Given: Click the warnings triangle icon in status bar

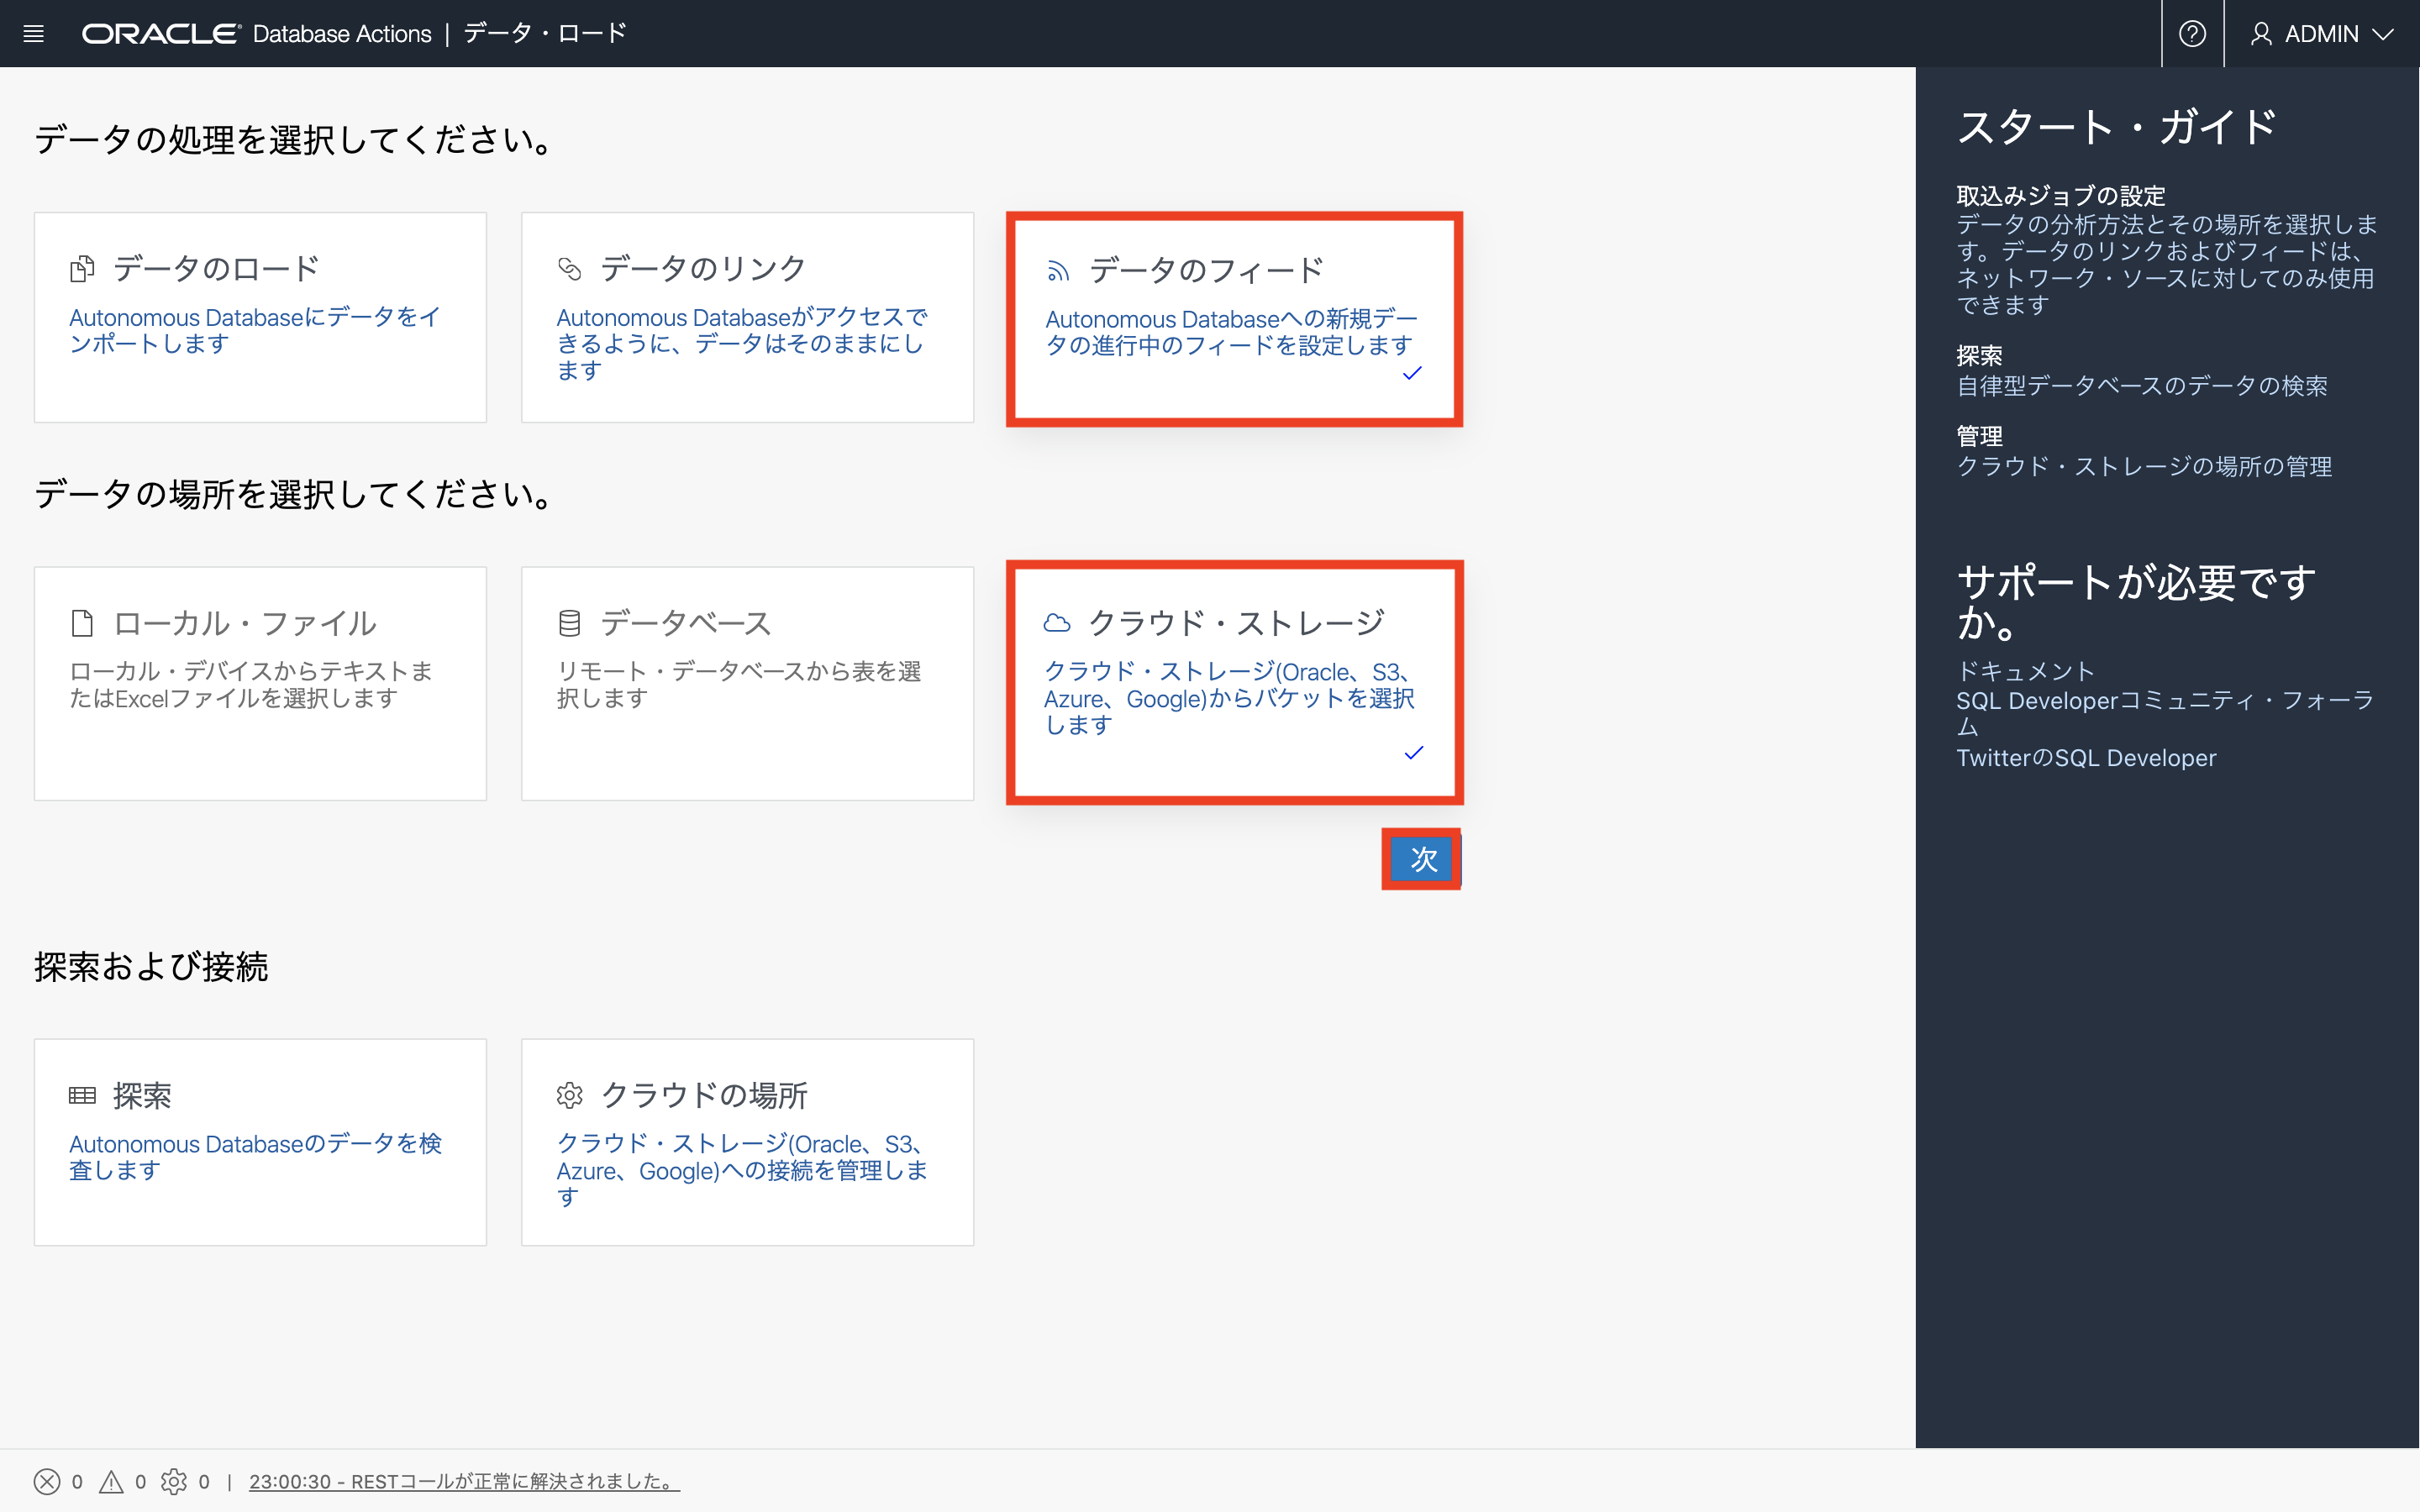Looking at the screenshot, I should pyautogui.click(x=111, y=1481).
